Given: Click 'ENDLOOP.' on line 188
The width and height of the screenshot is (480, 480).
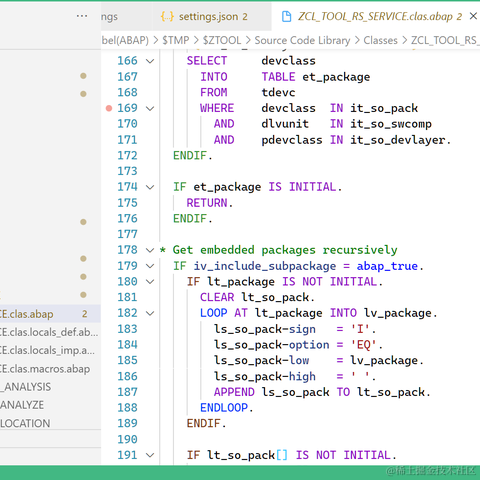Looking at the screenshot, I should 226,408.
